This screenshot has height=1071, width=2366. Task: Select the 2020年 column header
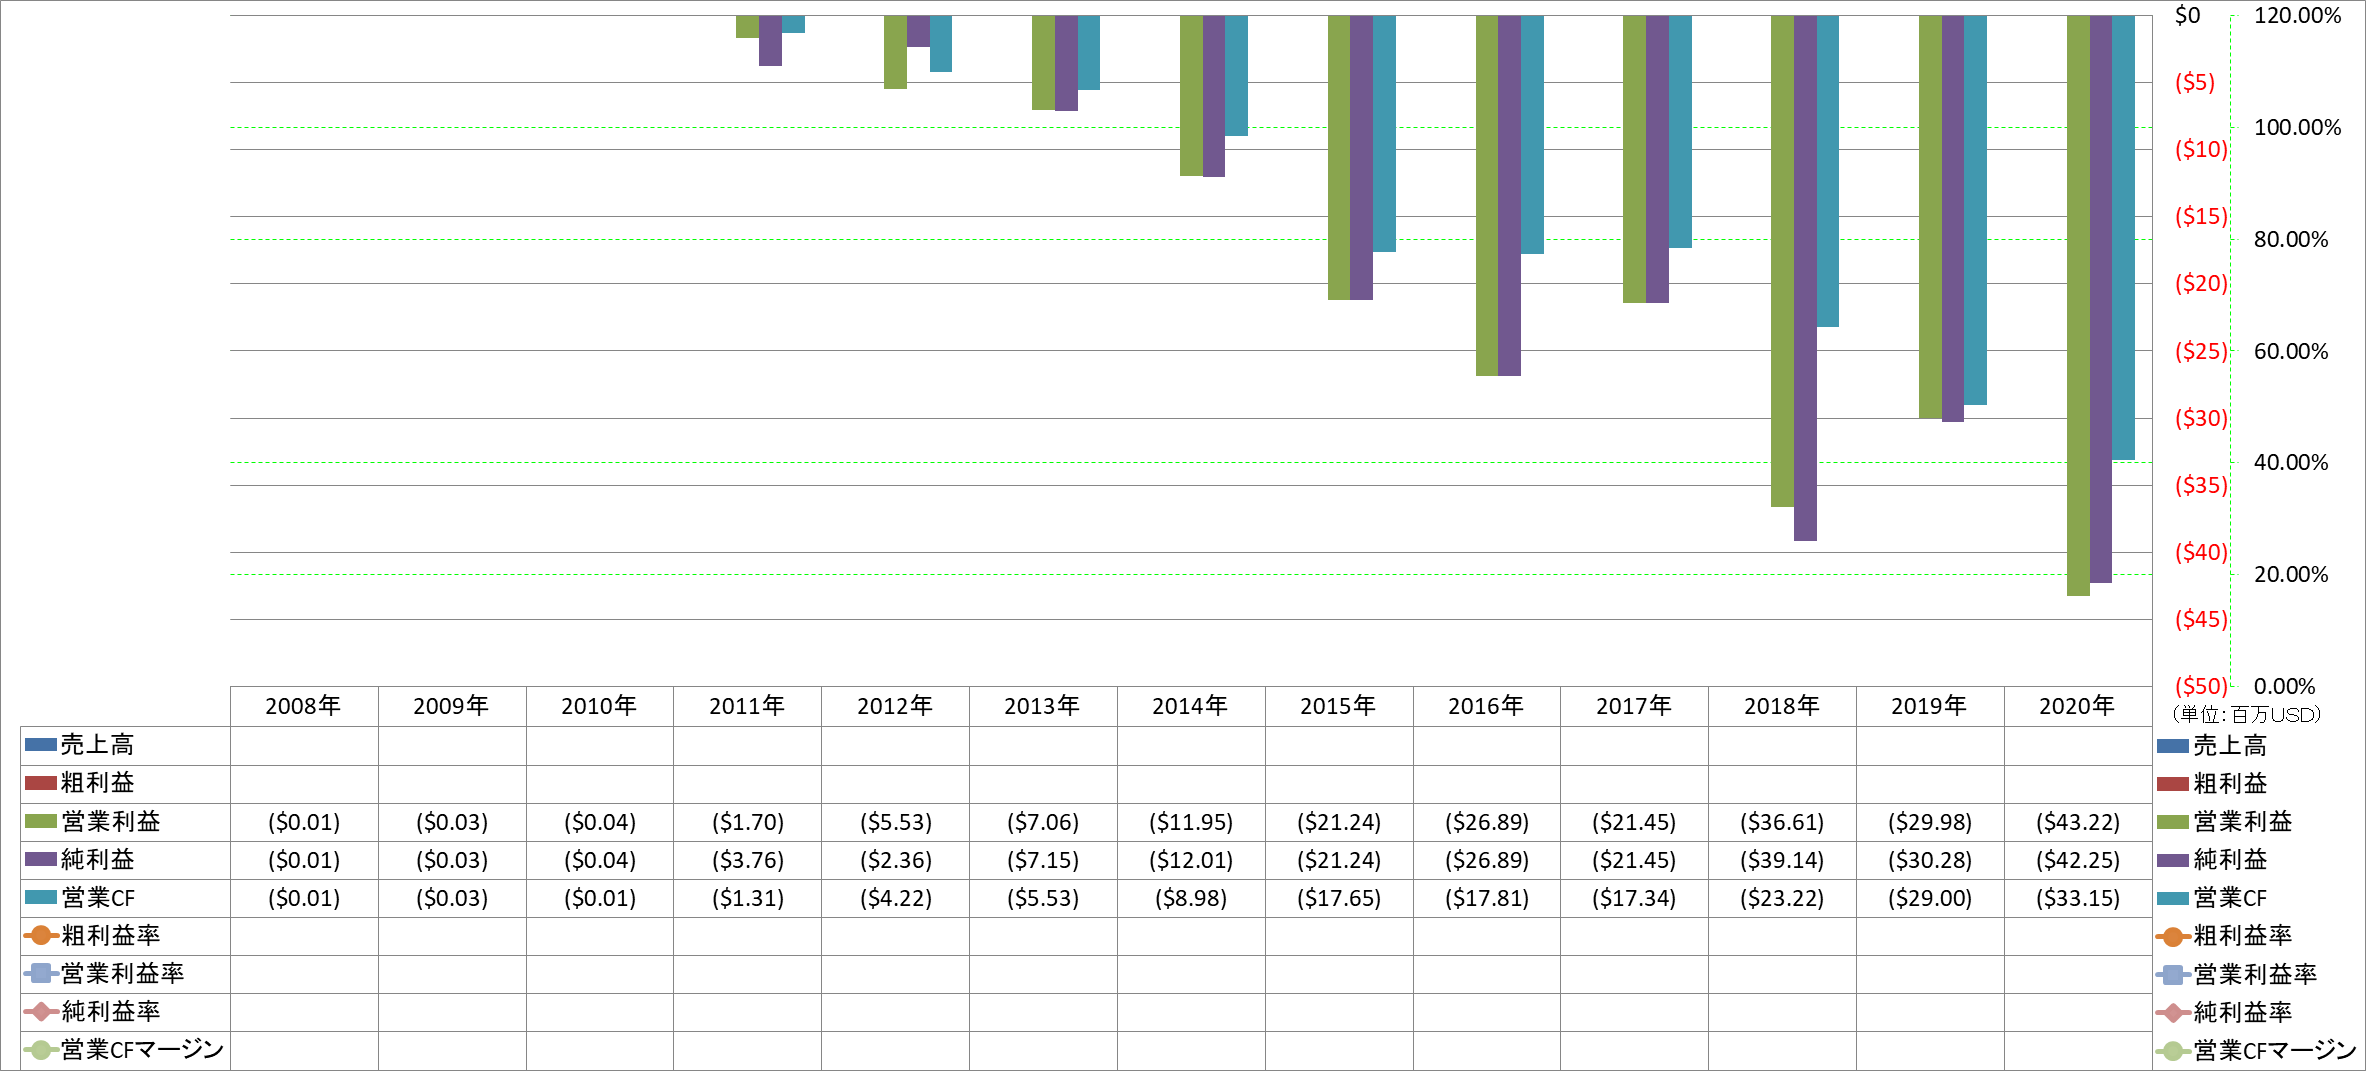pyautogui.click(x=2077, y=706)
